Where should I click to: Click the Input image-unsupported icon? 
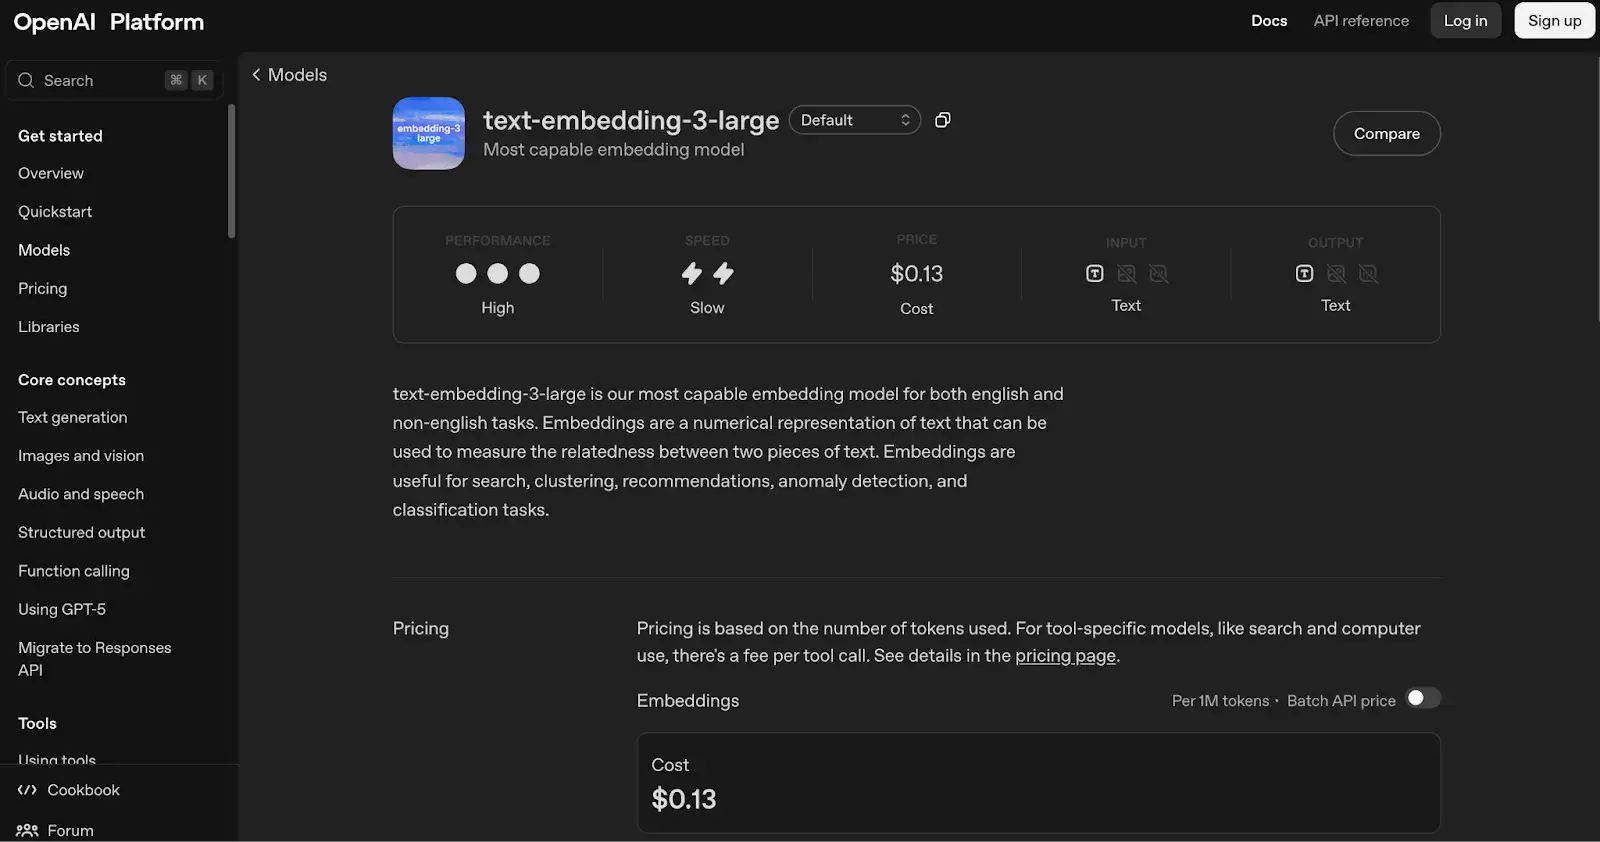(1127, 274)
